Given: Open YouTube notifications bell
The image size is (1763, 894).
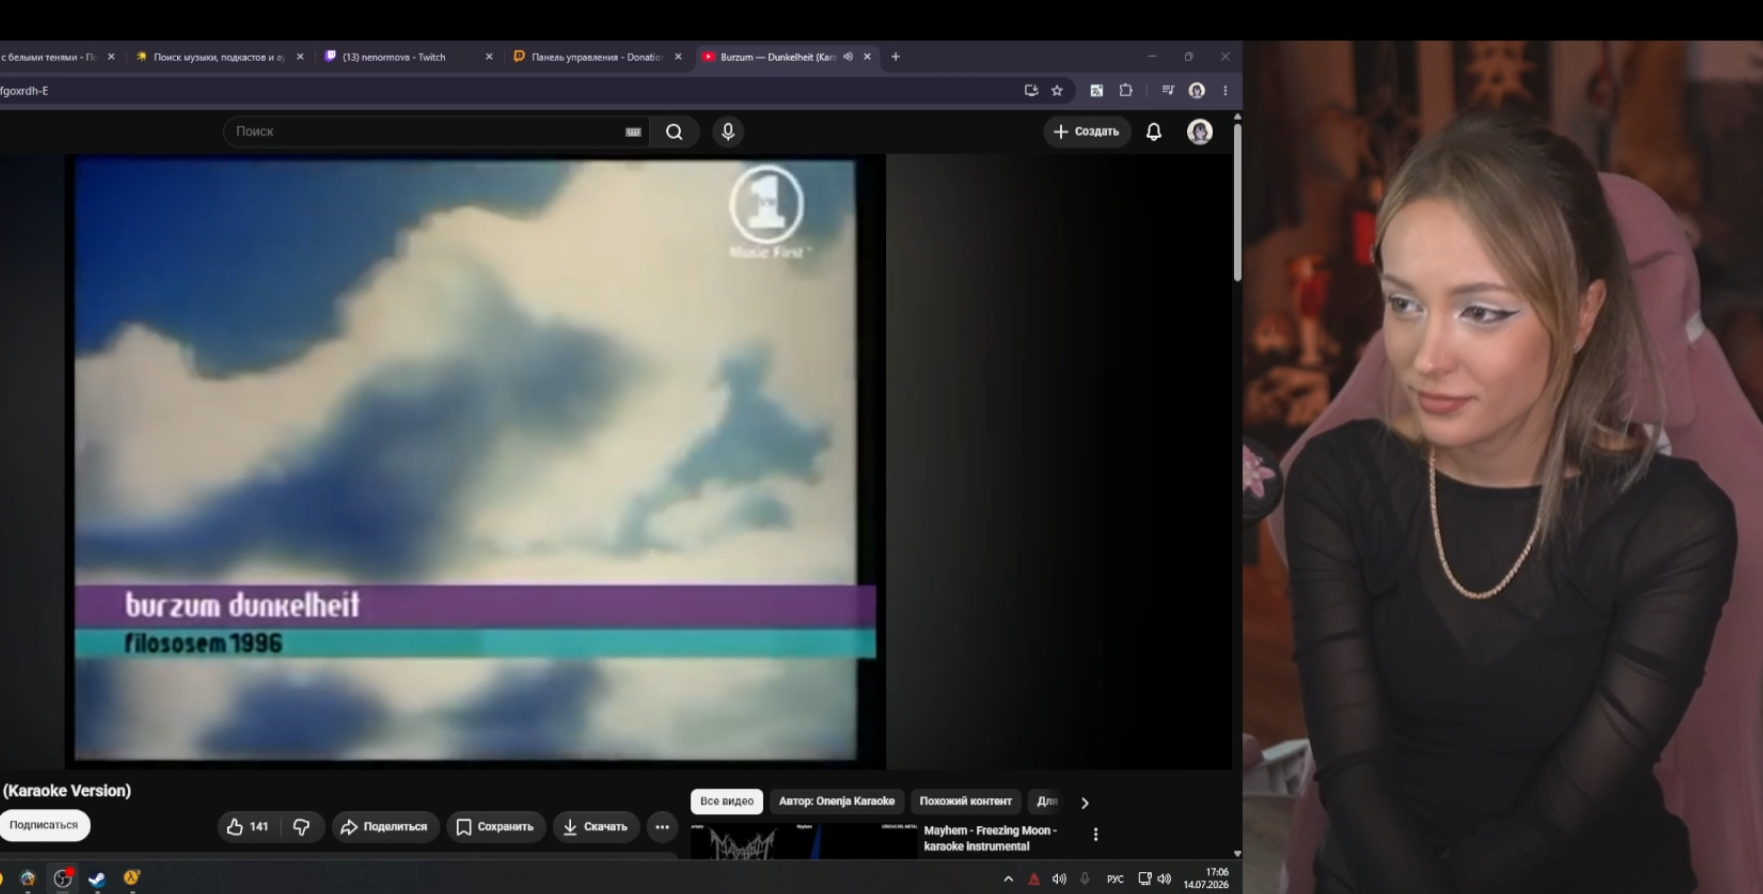Looking at the screenshot, I should 1154,132.
